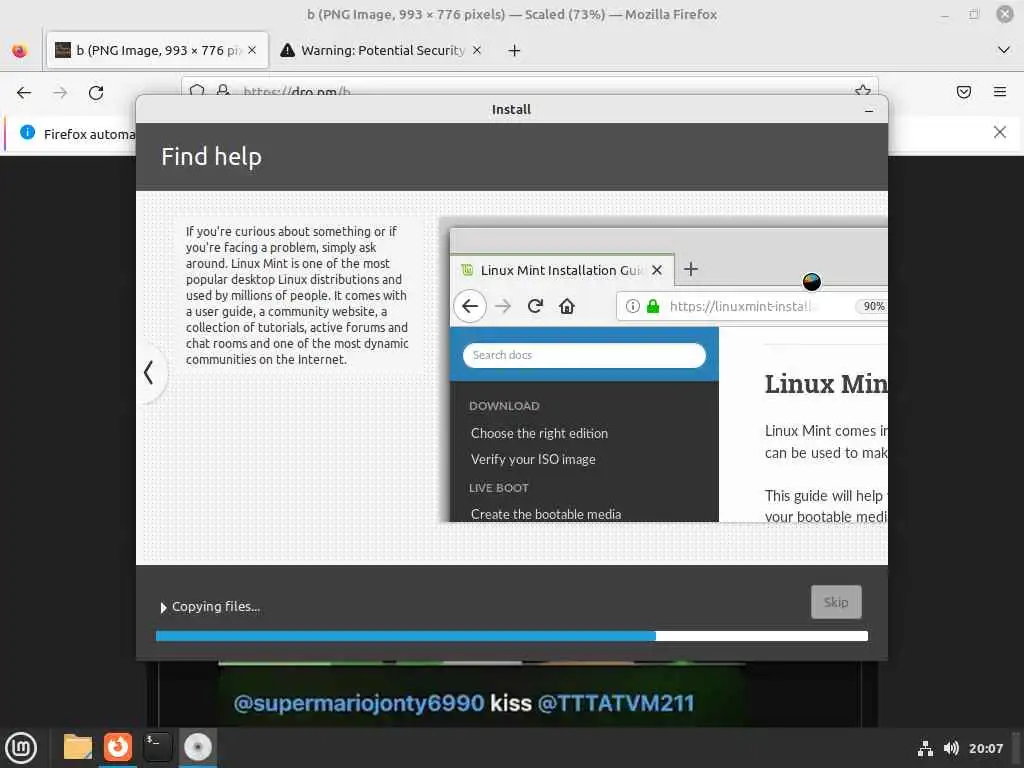1024x768 pixels.
Task: Switch to Warning: Potential Security tab
Action: click(381, 50)
